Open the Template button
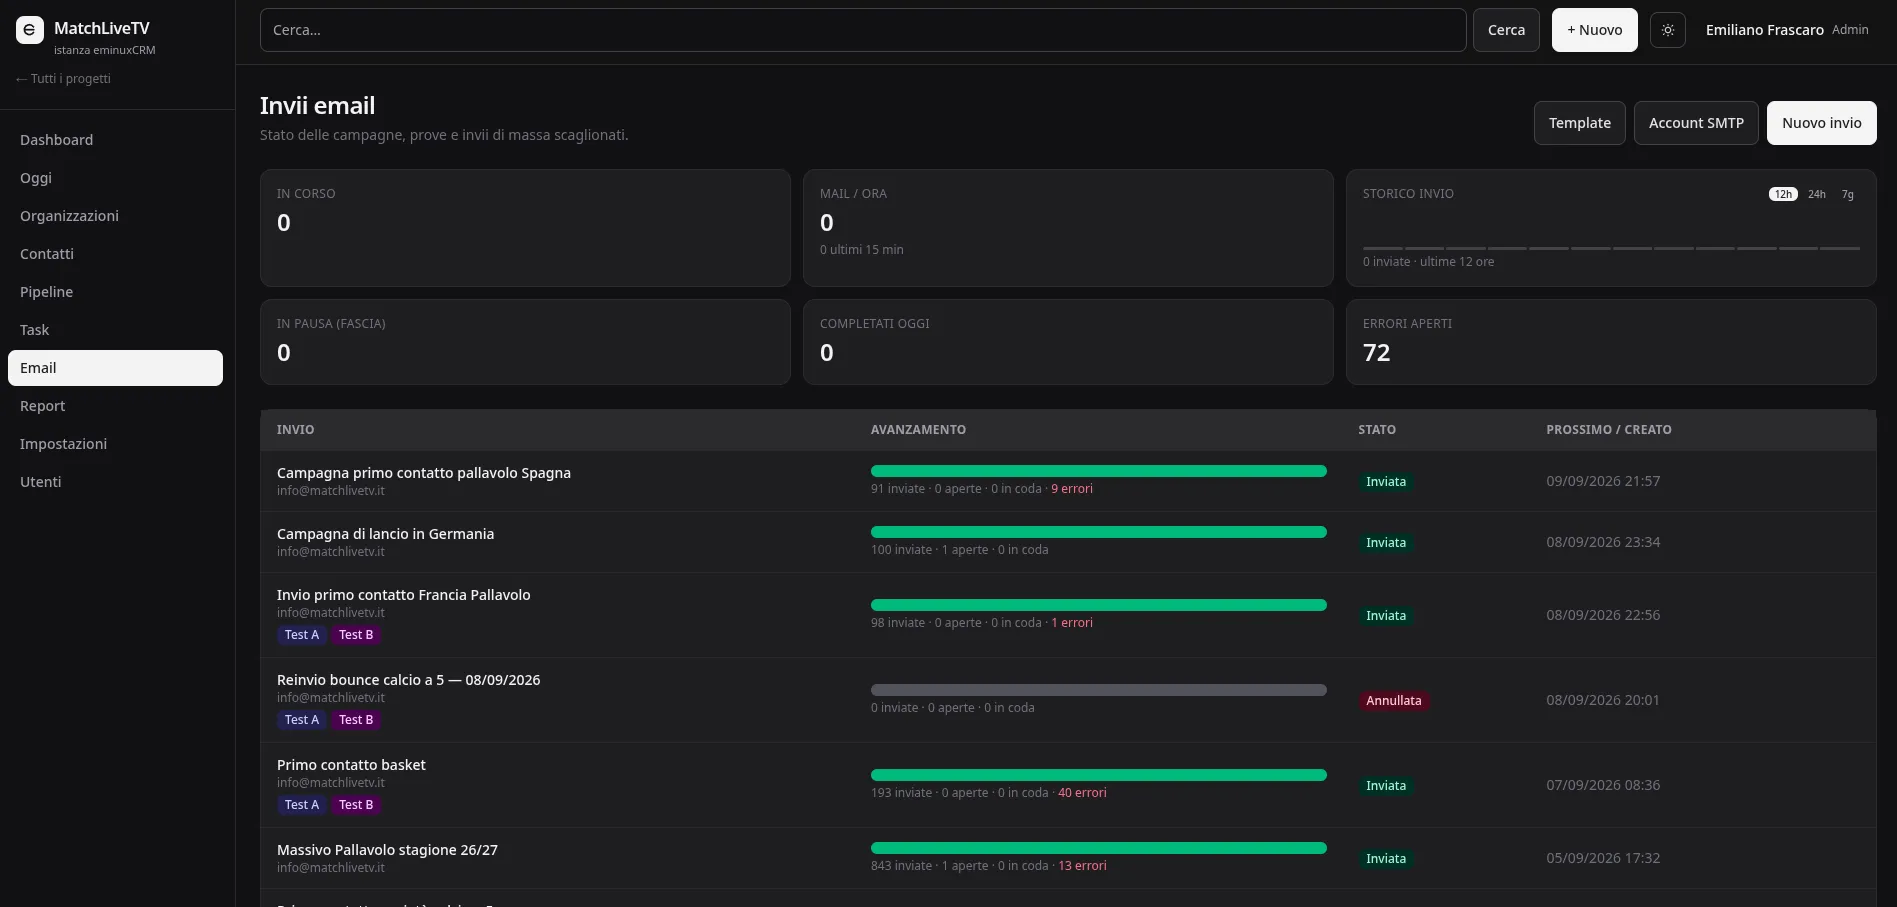This screenshot has width=1897, height=907. [x=1580, y=123]
